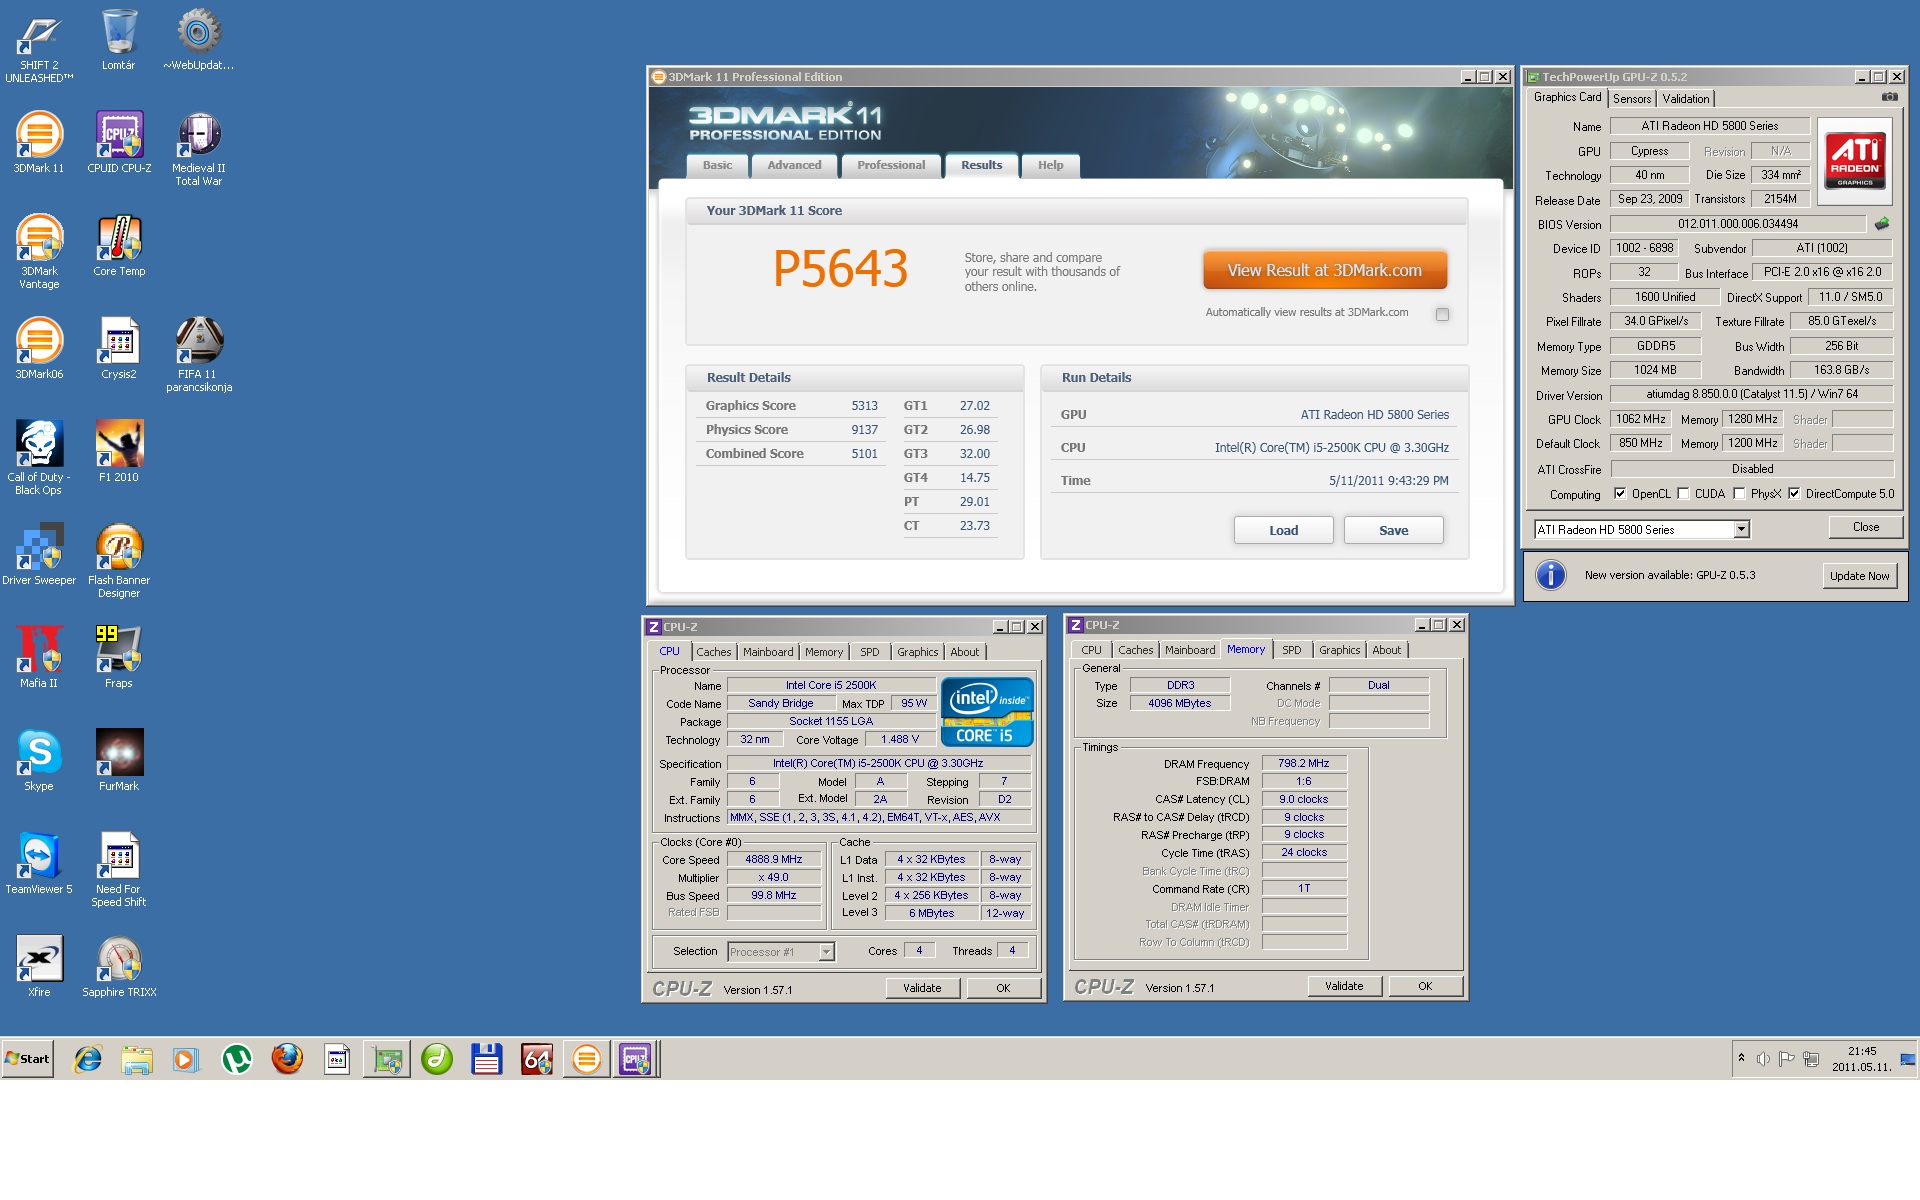Open the Driver Sweeper desktop shortcut

pos(39,555)
